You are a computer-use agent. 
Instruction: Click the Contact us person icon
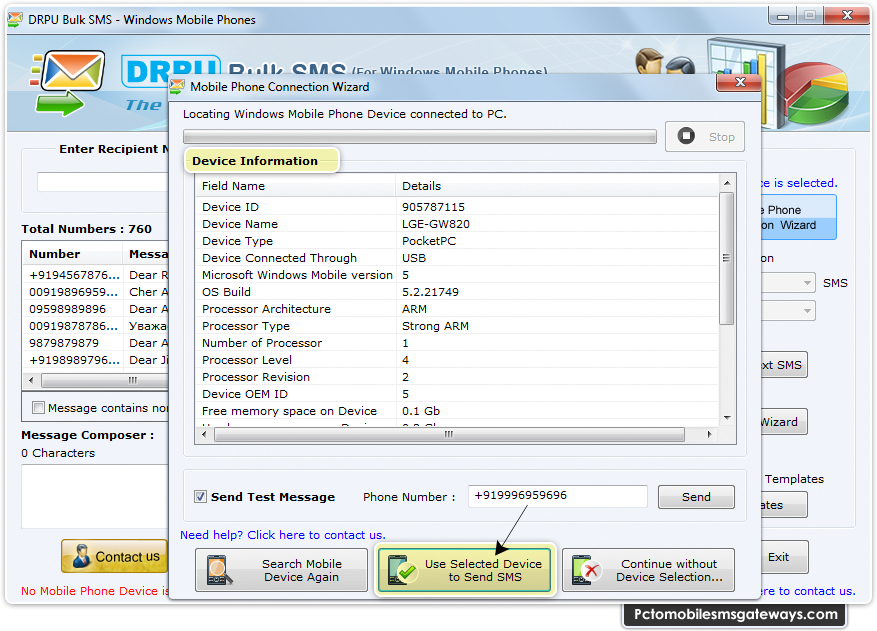[81, 557]
